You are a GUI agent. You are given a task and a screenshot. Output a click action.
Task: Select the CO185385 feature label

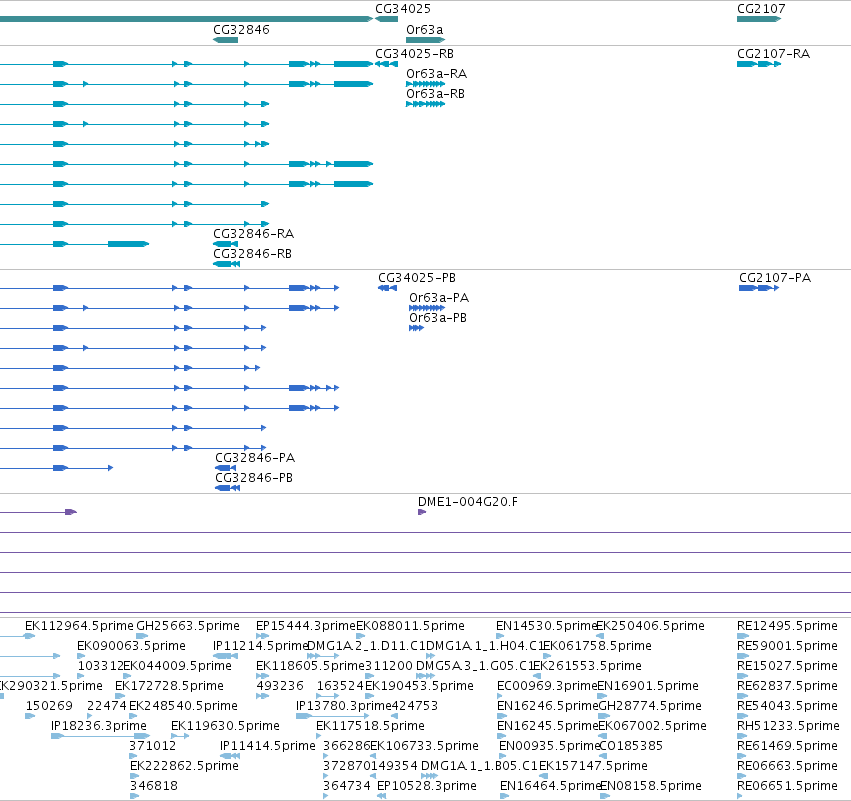(x=631, y=746)
